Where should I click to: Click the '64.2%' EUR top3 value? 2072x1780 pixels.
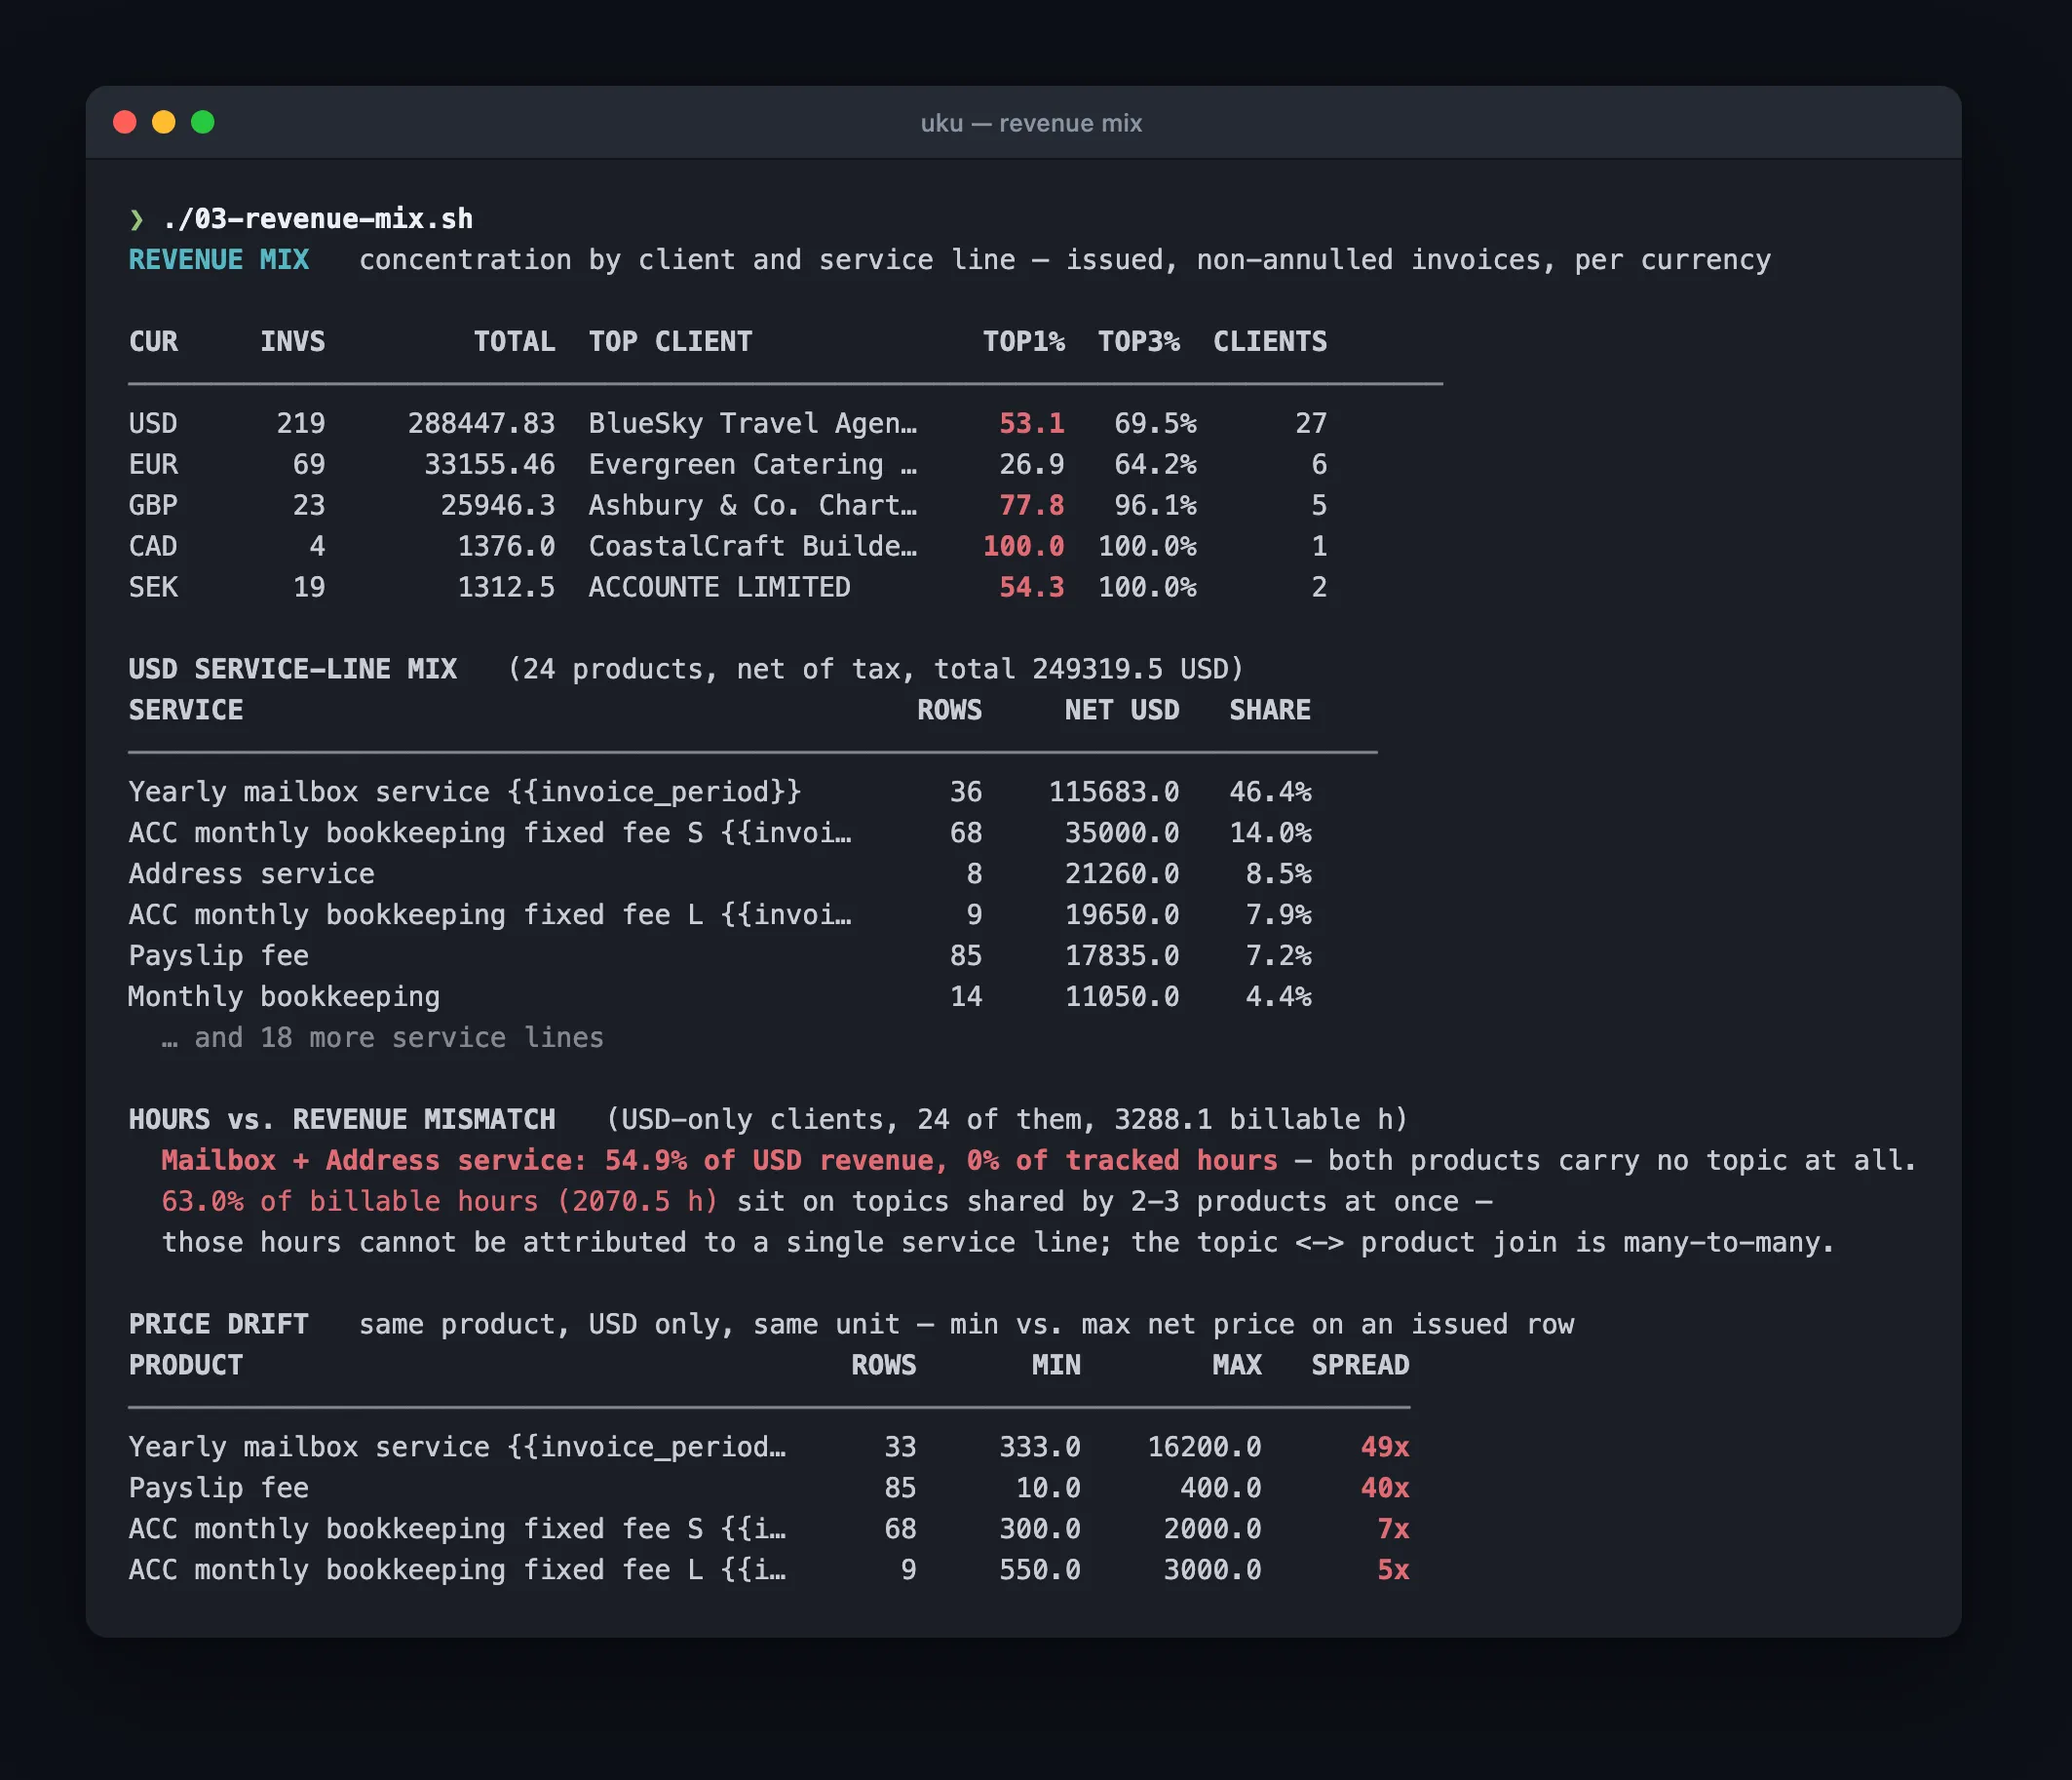click(1155, 465)
